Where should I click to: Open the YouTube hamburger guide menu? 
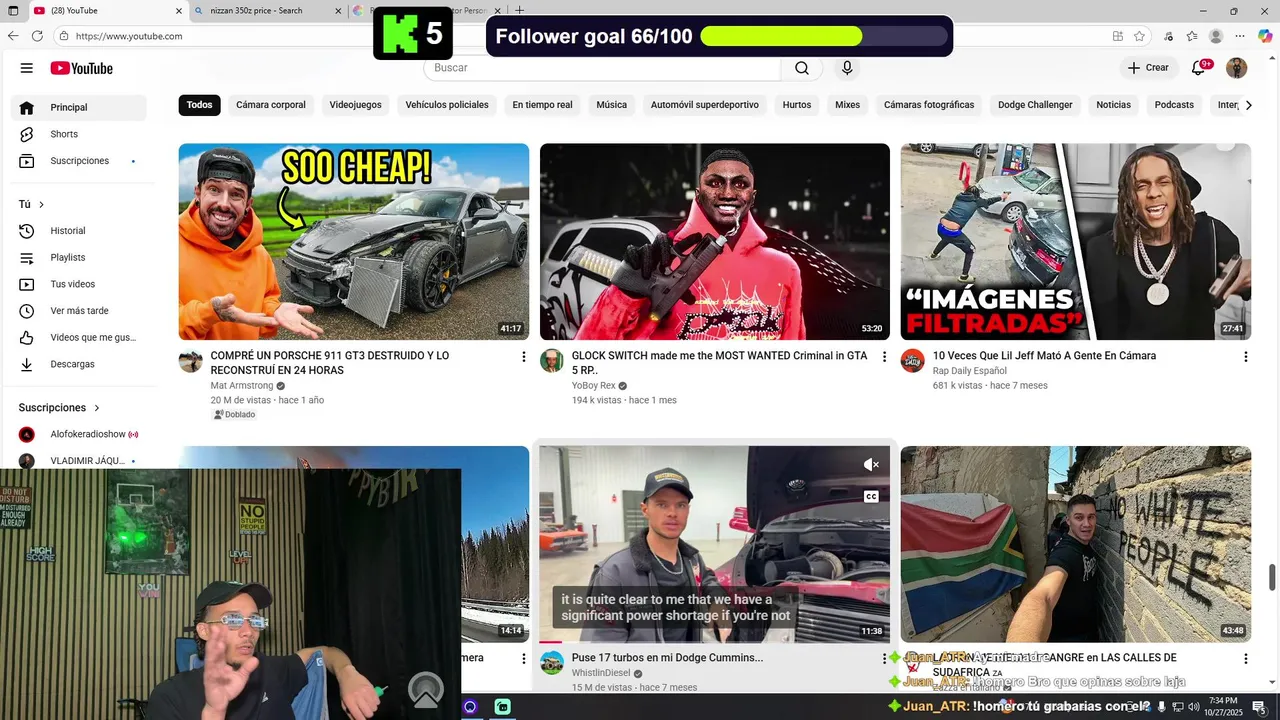point(26,68)
